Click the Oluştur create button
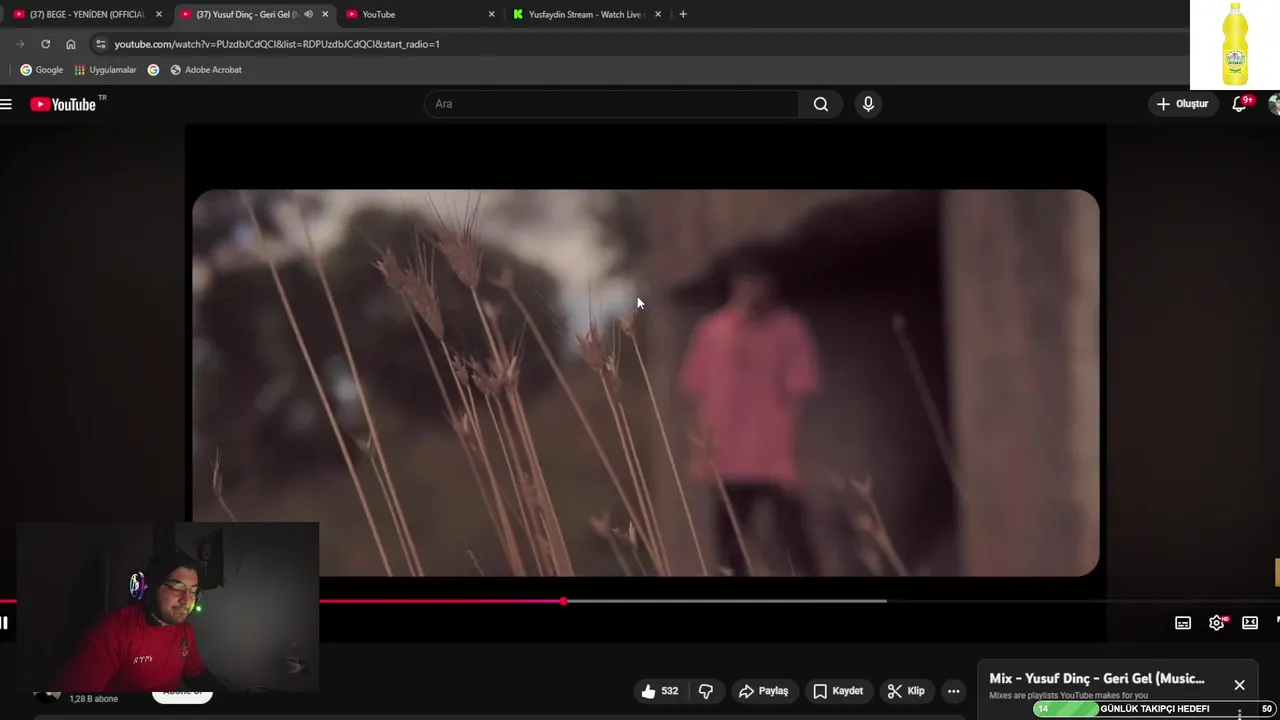1280x720 pixels. (1182, 104)
